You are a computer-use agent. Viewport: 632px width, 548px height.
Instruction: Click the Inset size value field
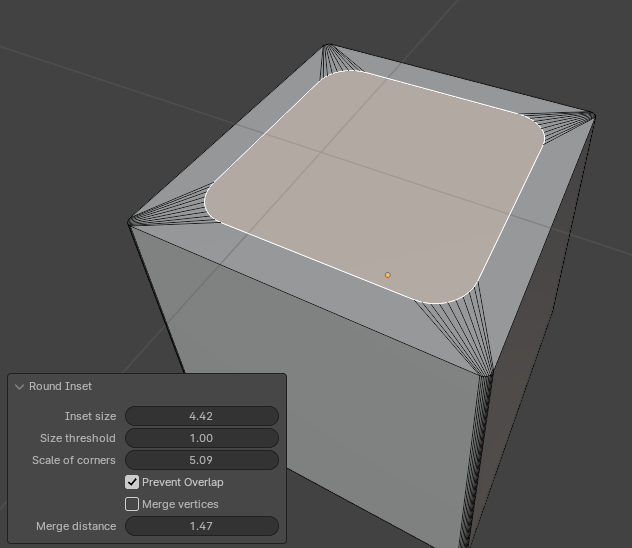click(201, 416)
